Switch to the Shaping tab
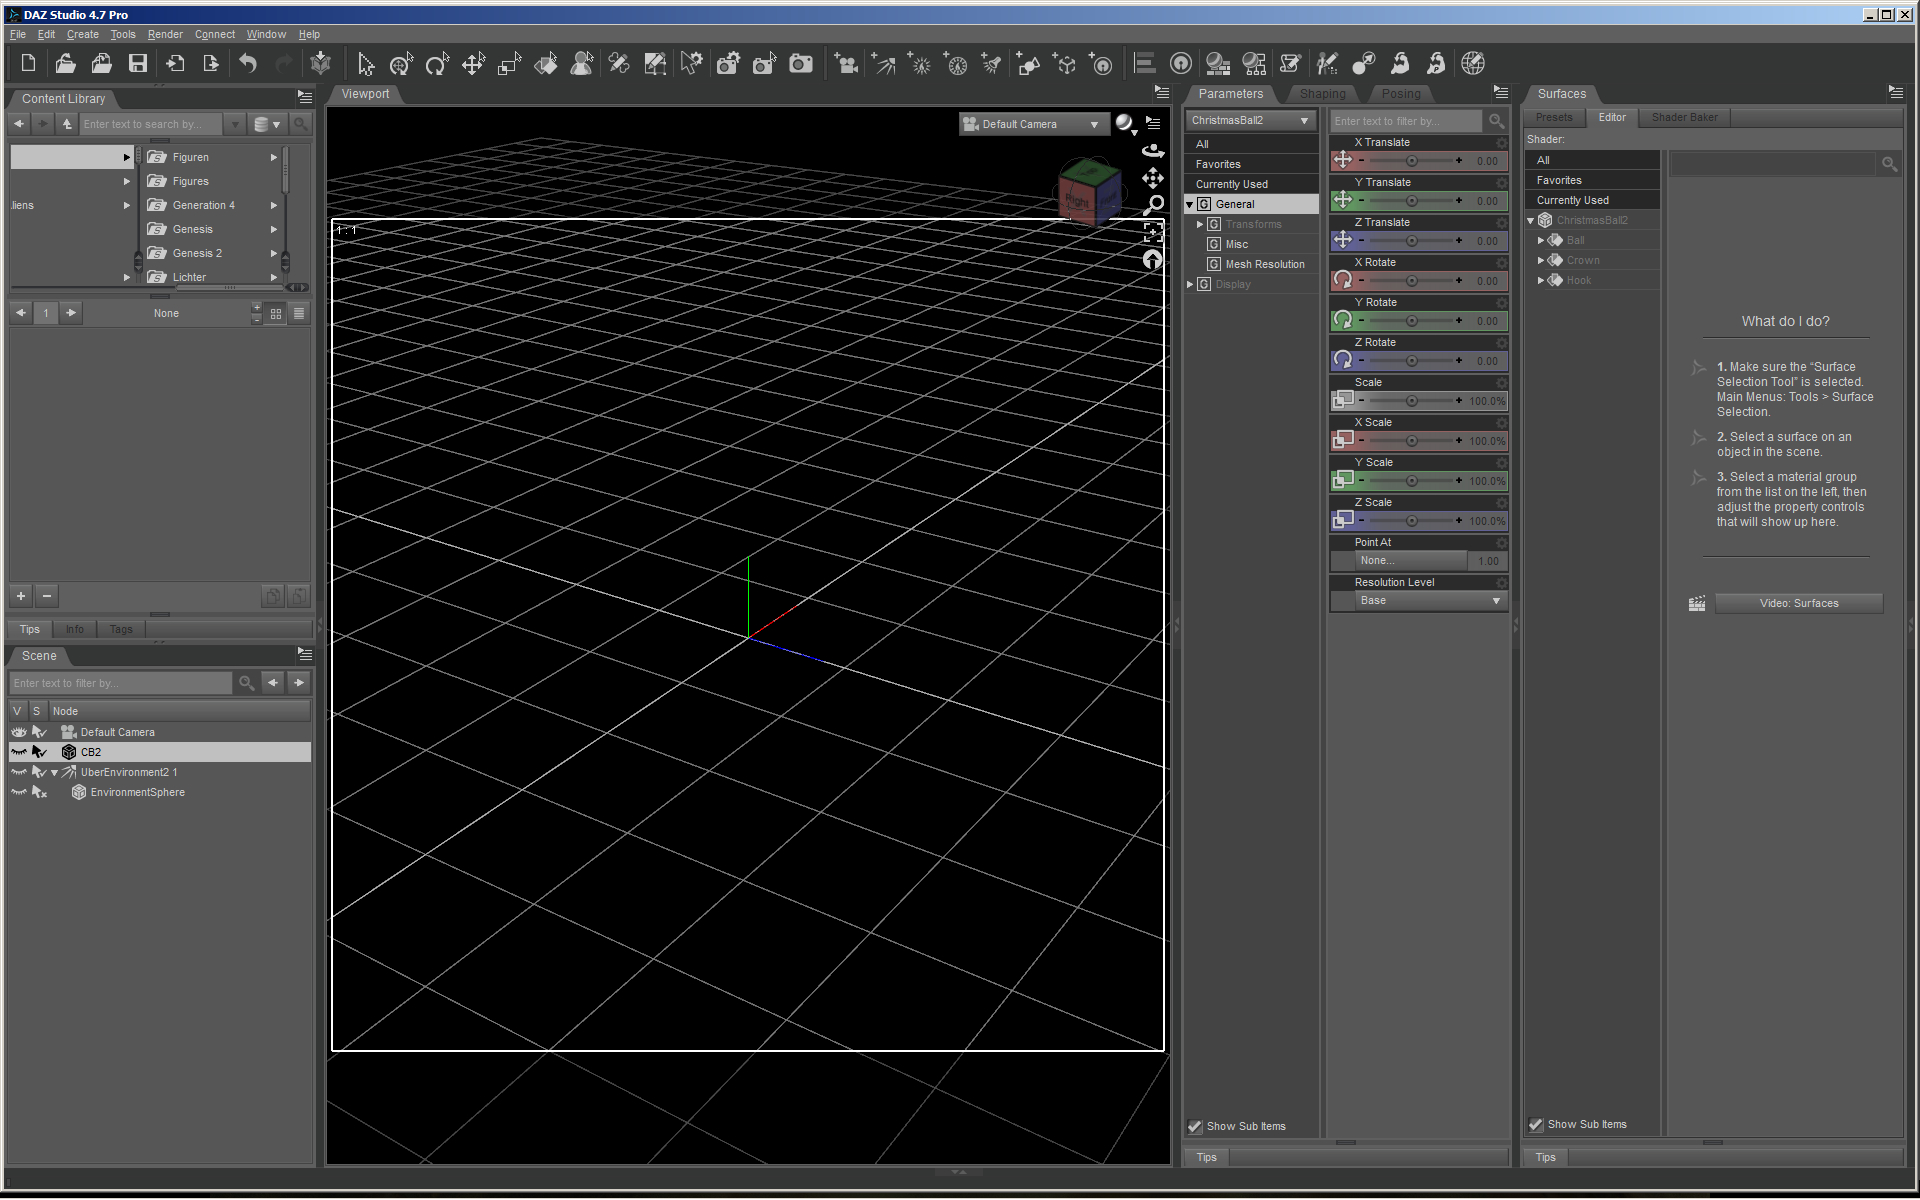 point(1322,94)
